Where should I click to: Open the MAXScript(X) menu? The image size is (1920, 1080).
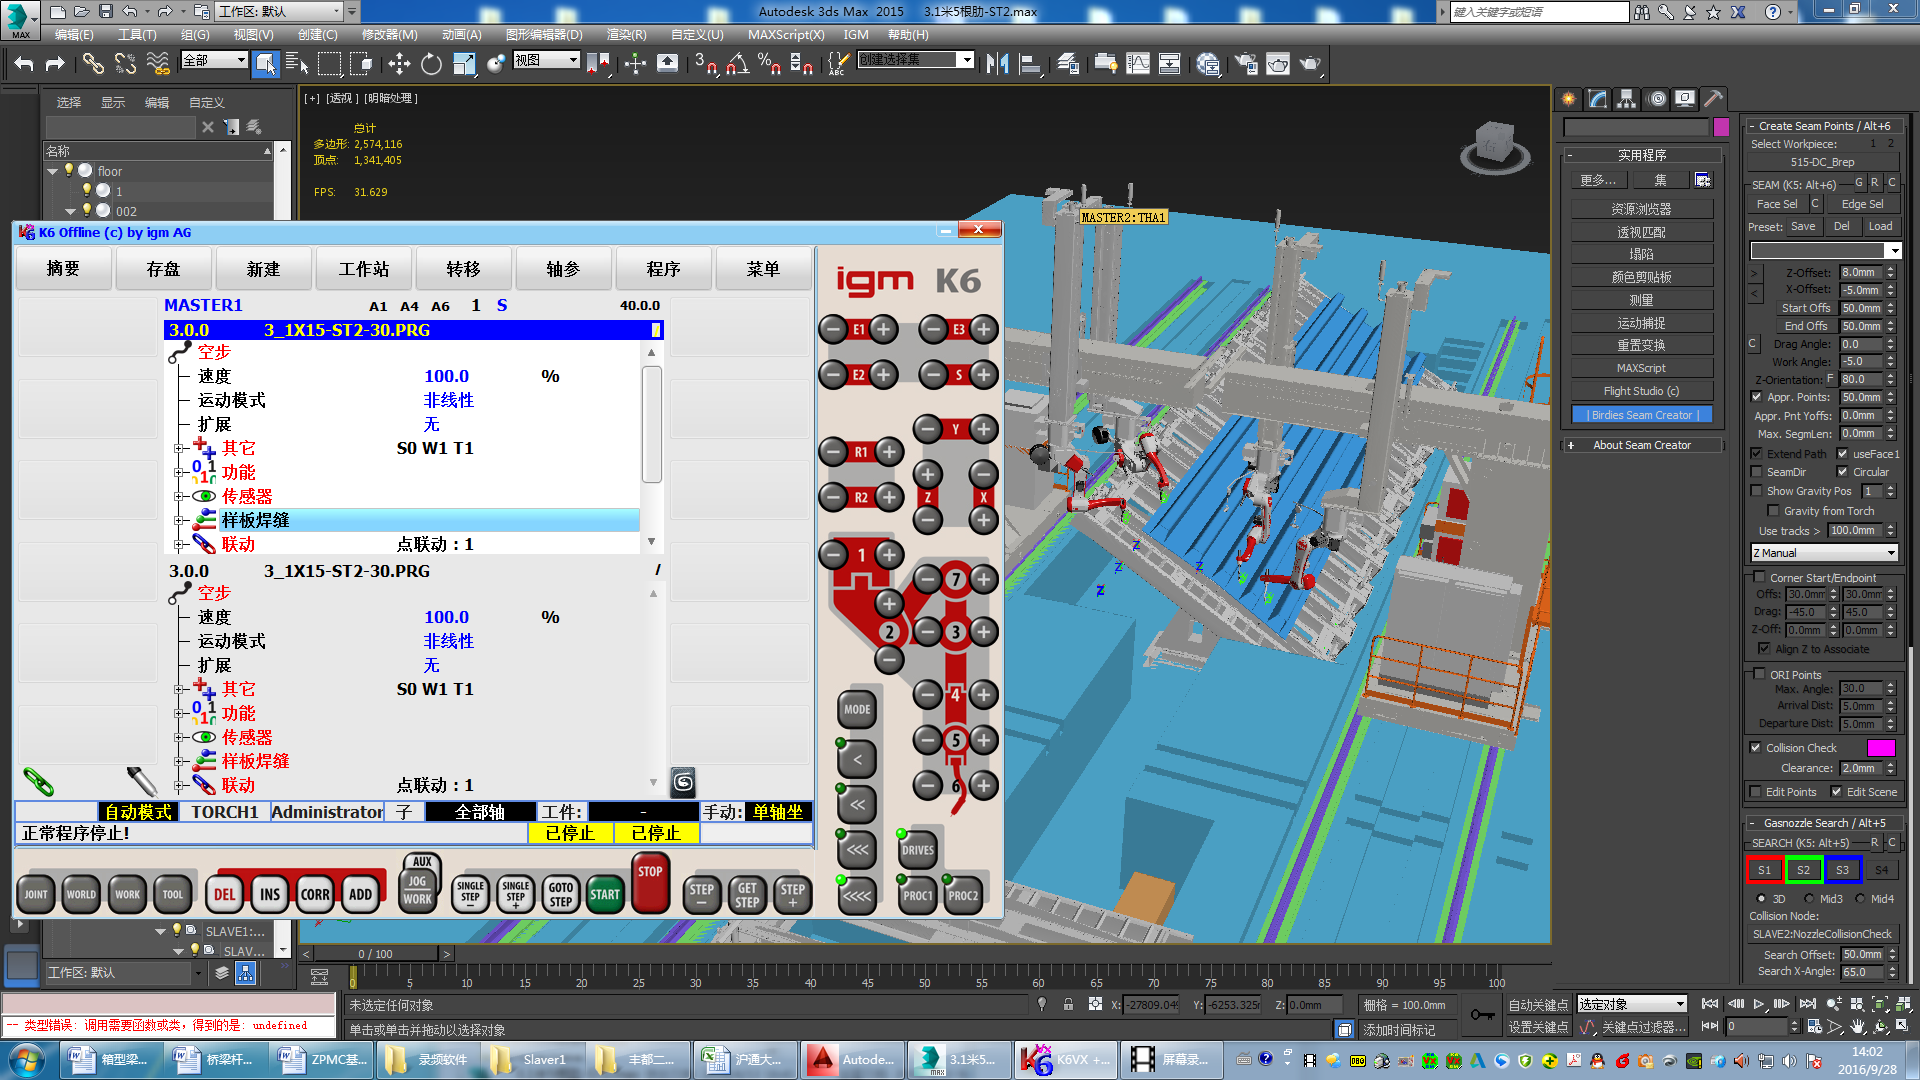tap(786, 34)
